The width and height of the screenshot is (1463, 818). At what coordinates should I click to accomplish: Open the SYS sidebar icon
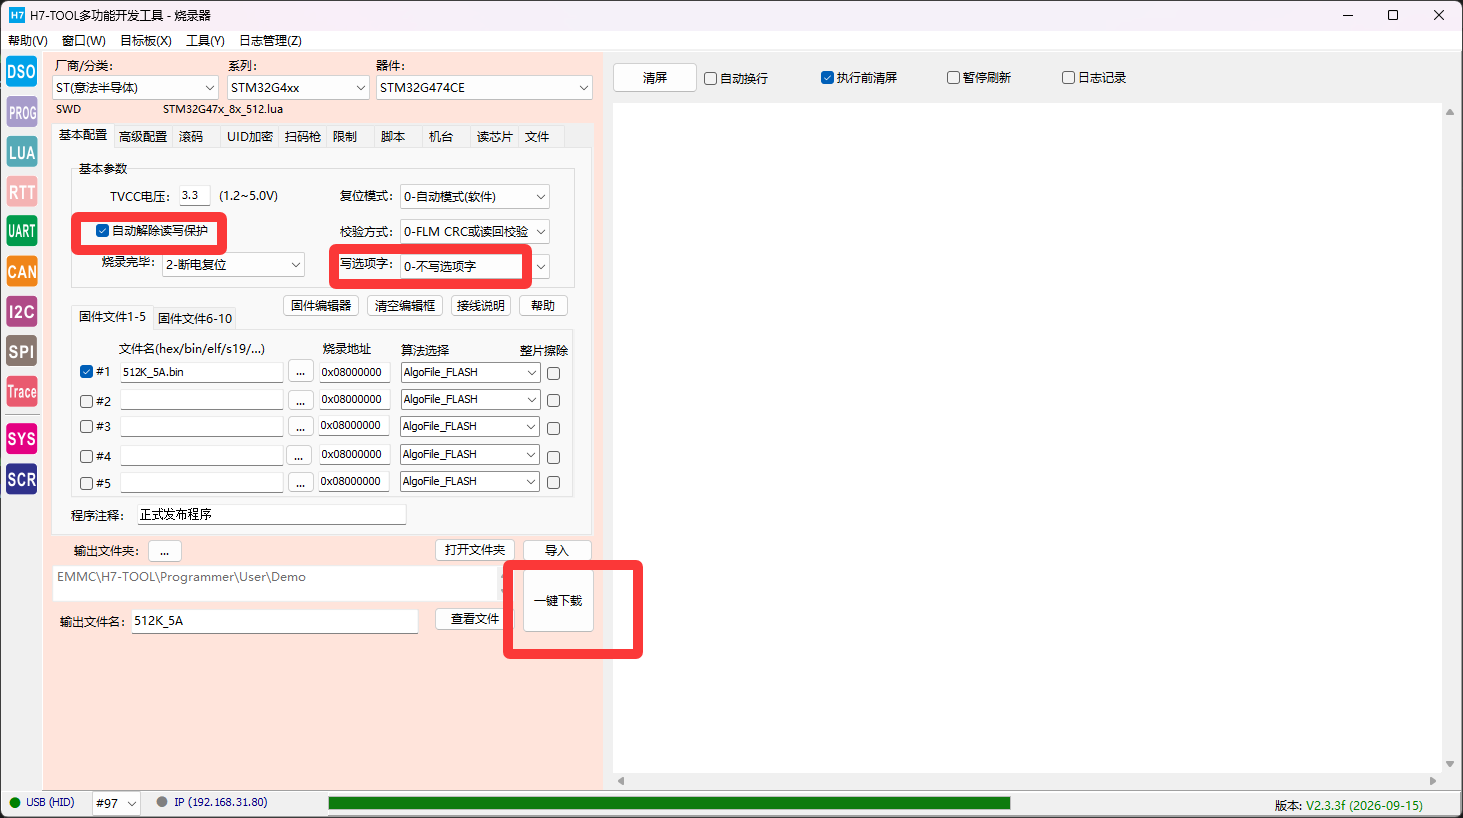pyautogui.click(x=22, y=439)
